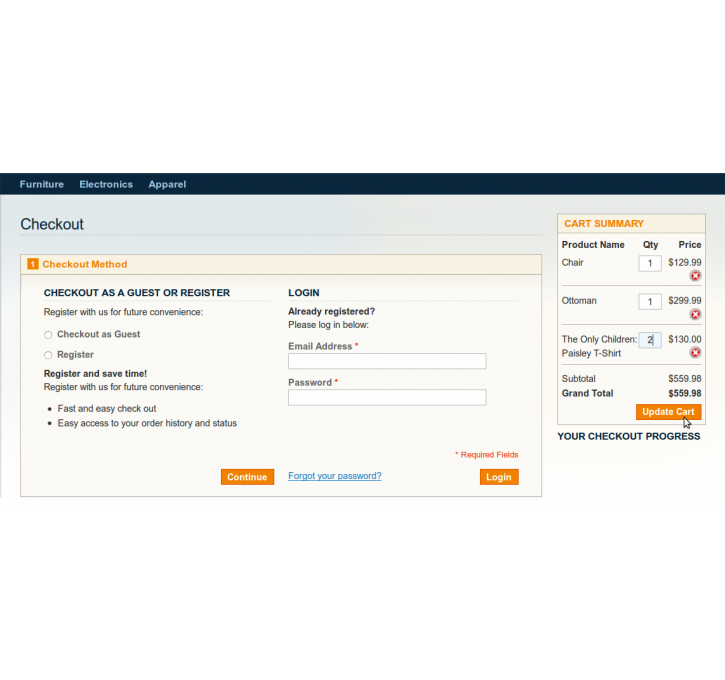Select the Register radio option
Screen dimensions: 725x680
click(x=48, y=355)
